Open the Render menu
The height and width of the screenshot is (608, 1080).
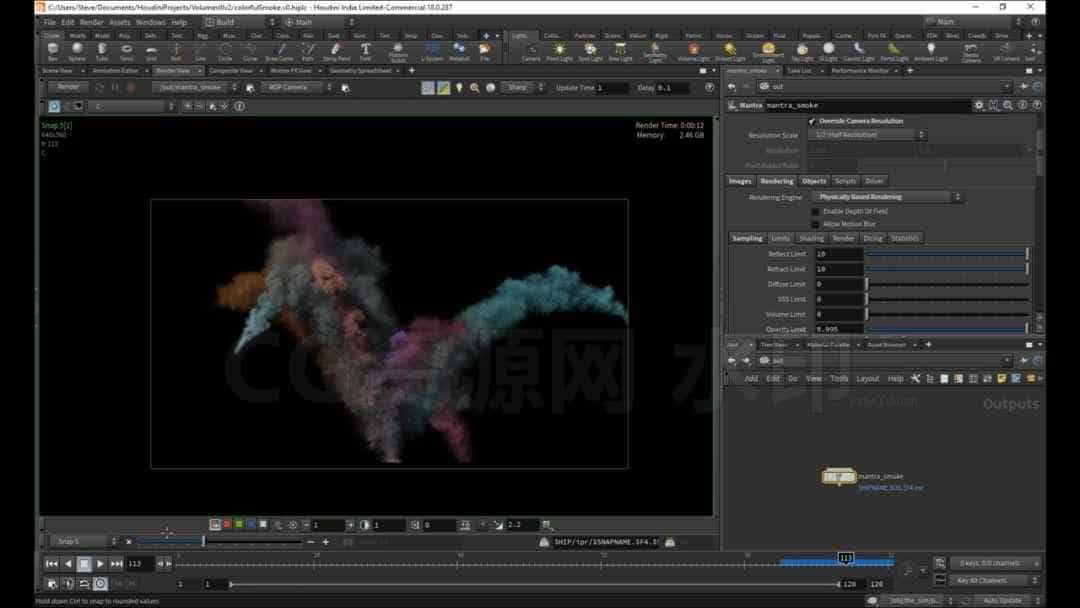[91, 22]
